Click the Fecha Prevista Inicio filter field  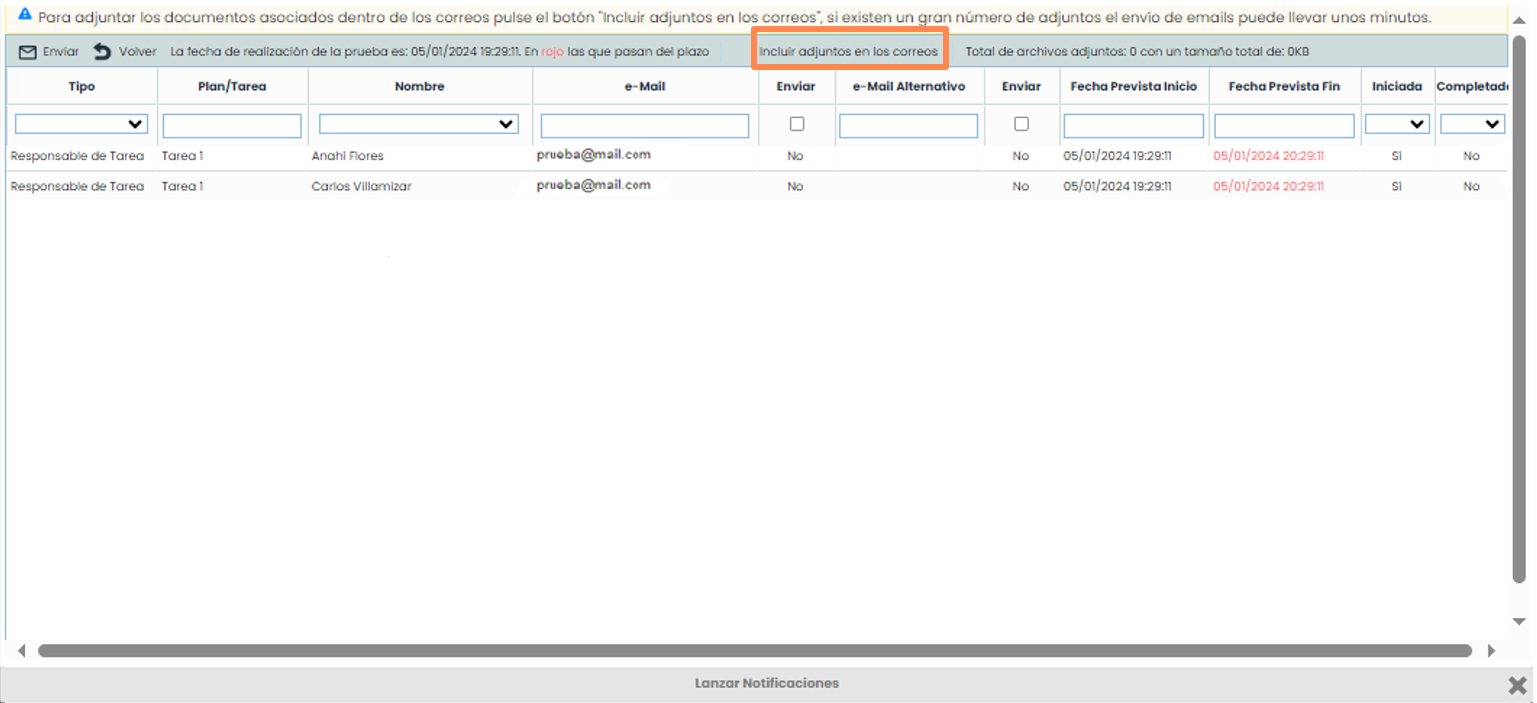click(x=1133, y=125)
